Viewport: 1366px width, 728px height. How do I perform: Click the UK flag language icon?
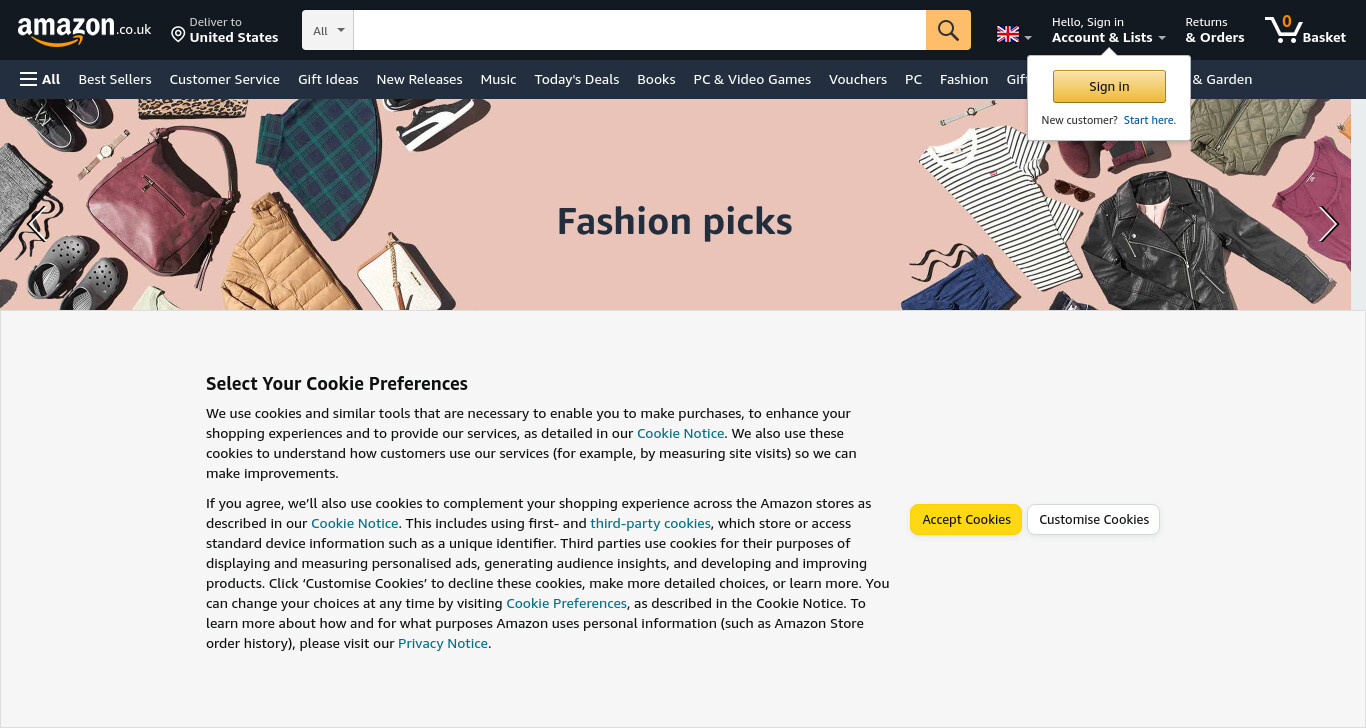click(x=1008, y=34)
